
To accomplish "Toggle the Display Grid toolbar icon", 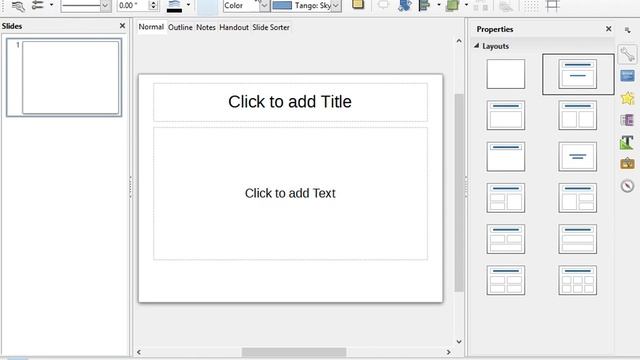I will click(531, 6).
